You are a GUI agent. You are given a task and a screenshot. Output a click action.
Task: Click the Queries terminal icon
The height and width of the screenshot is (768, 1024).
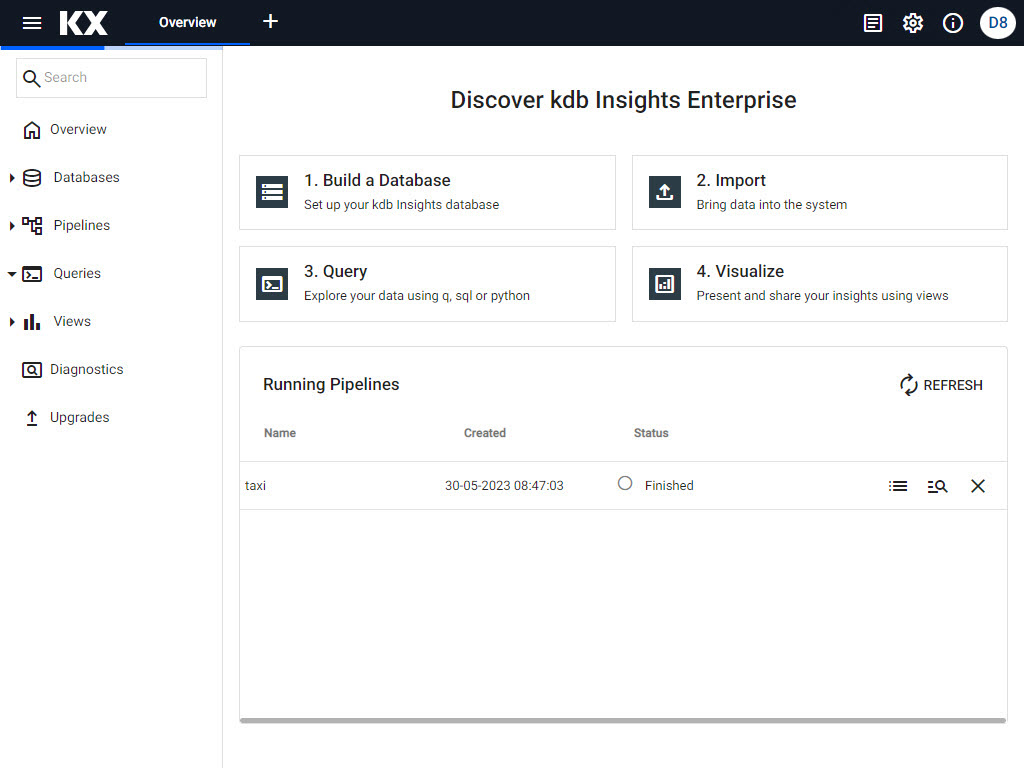[x=32, y=274]
